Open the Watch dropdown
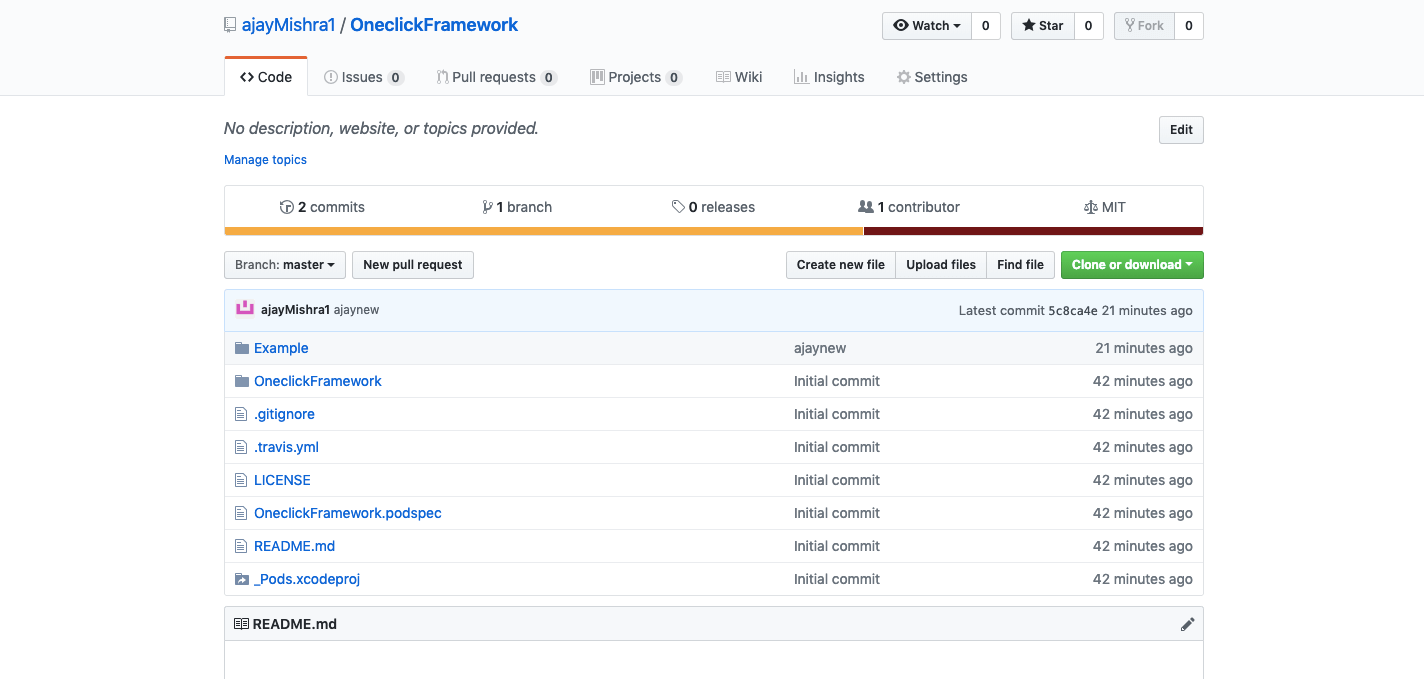Screen dimensions: 1424x679 (x=927, y=26)
